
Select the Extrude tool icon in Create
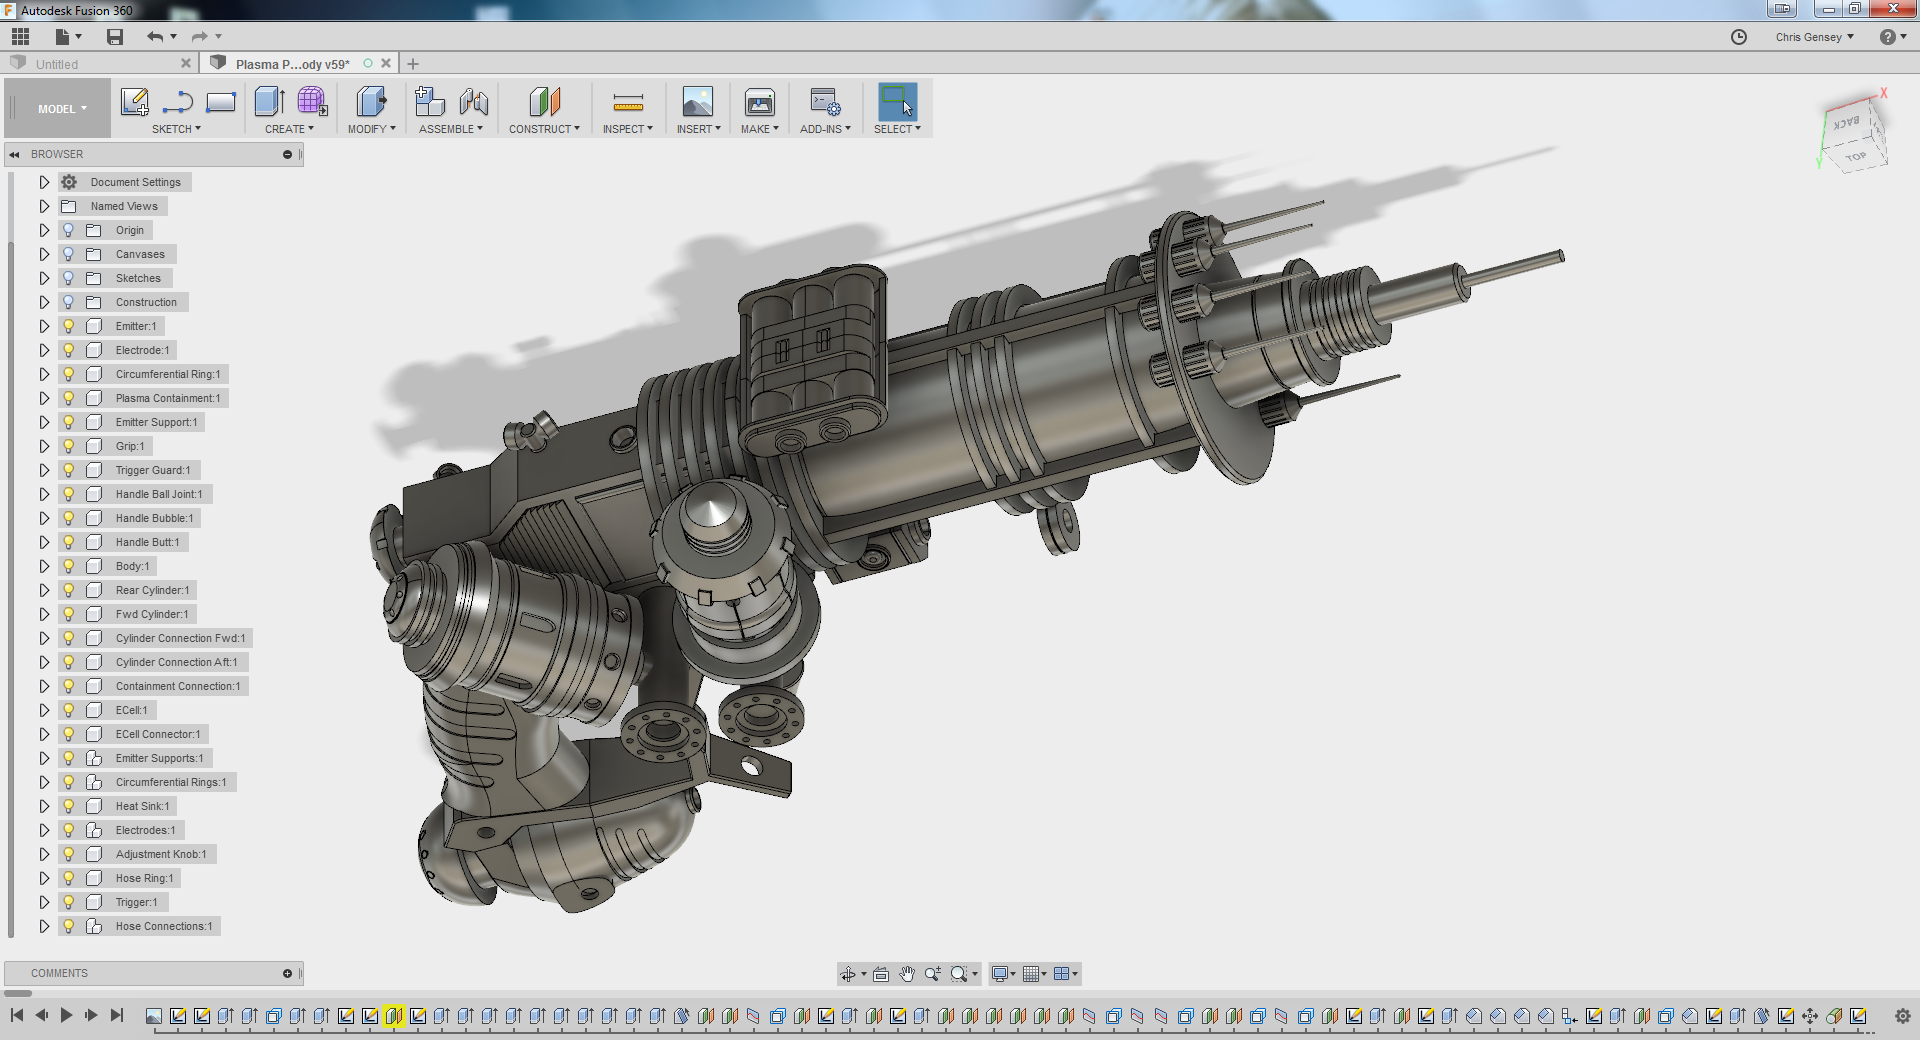[x=269, y=102]
